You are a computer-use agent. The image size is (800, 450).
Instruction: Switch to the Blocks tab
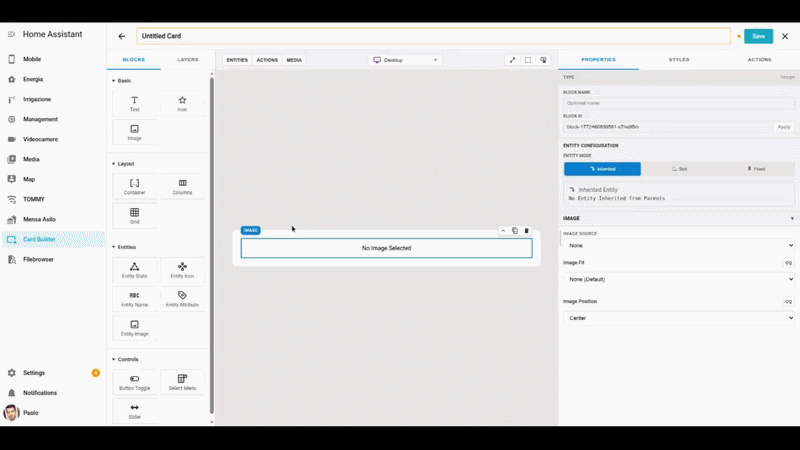134,60
